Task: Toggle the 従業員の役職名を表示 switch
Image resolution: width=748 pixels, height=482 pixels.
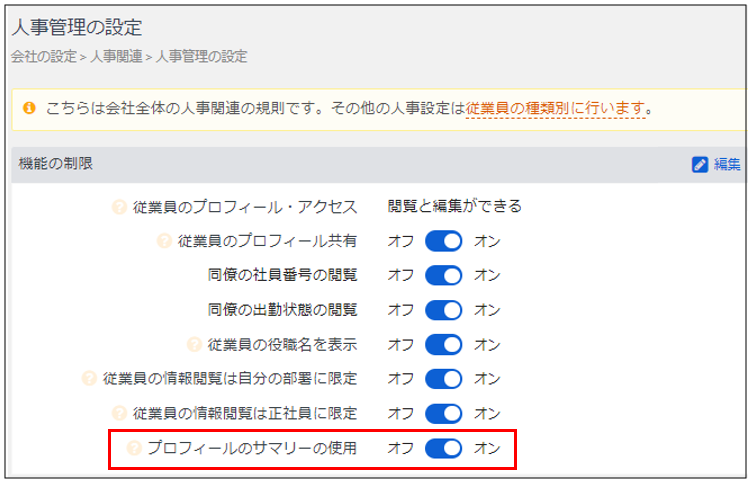Action: 443,345
